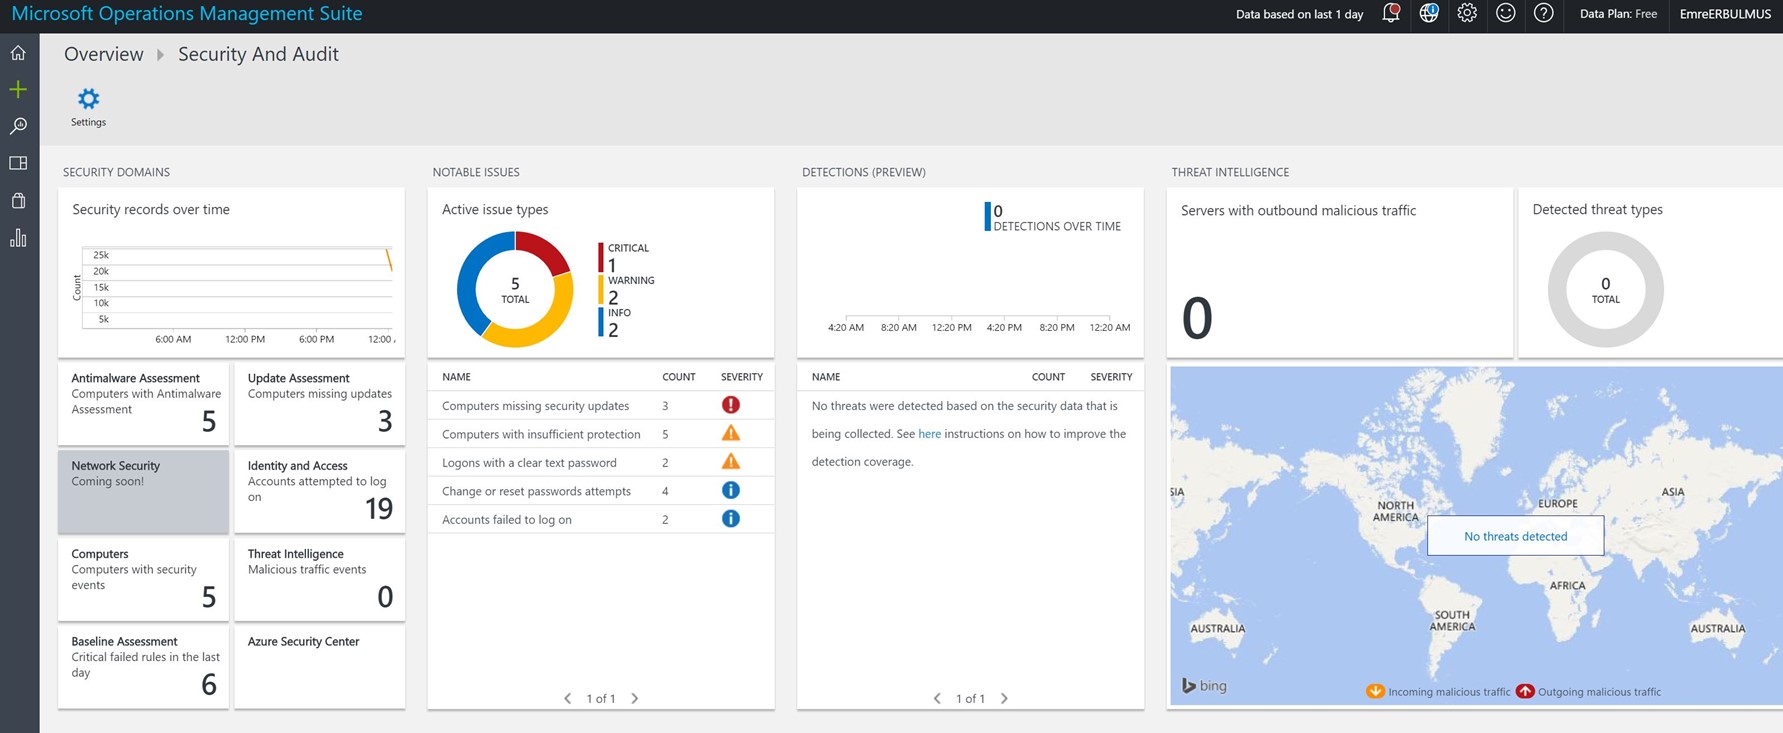Select the Network Security tile
The width and height of the screenshot is (1783, 733).
pos(144,492)
